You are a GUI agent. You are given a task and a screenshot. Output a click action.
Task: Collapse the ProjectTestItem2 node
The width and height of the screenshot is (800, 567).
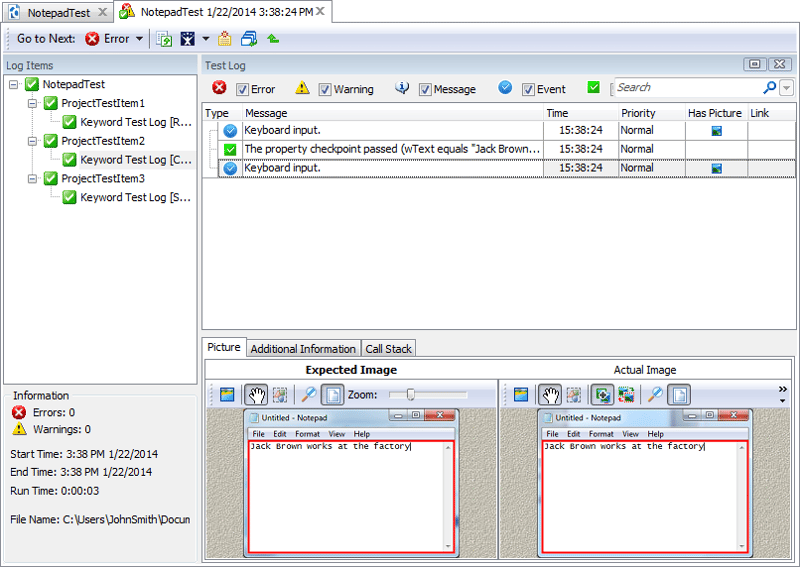click(x=33, y=141)
